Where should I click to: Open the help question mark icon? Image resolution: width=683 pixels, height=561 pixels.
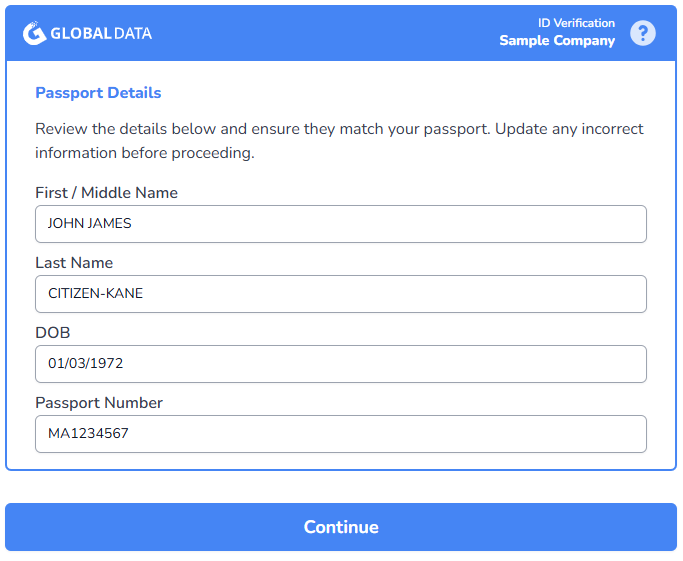643,33
